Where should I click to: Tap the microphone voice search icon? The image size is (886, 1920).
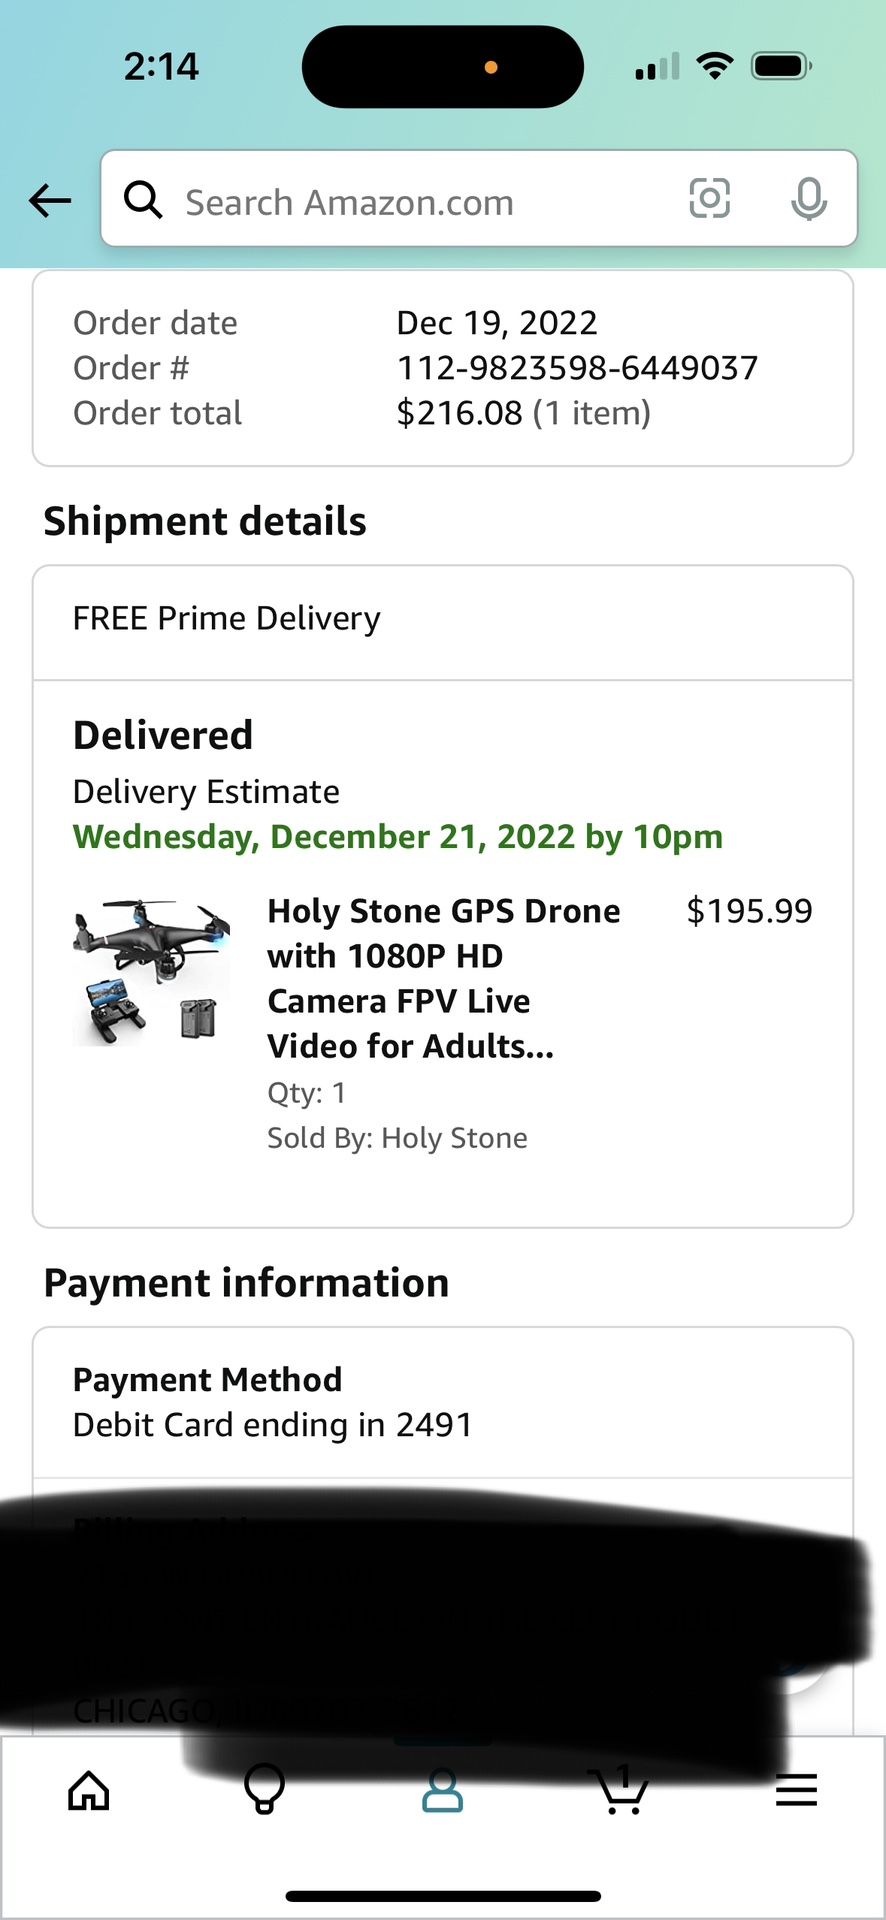pyautogui.click(x=808, y=199)
